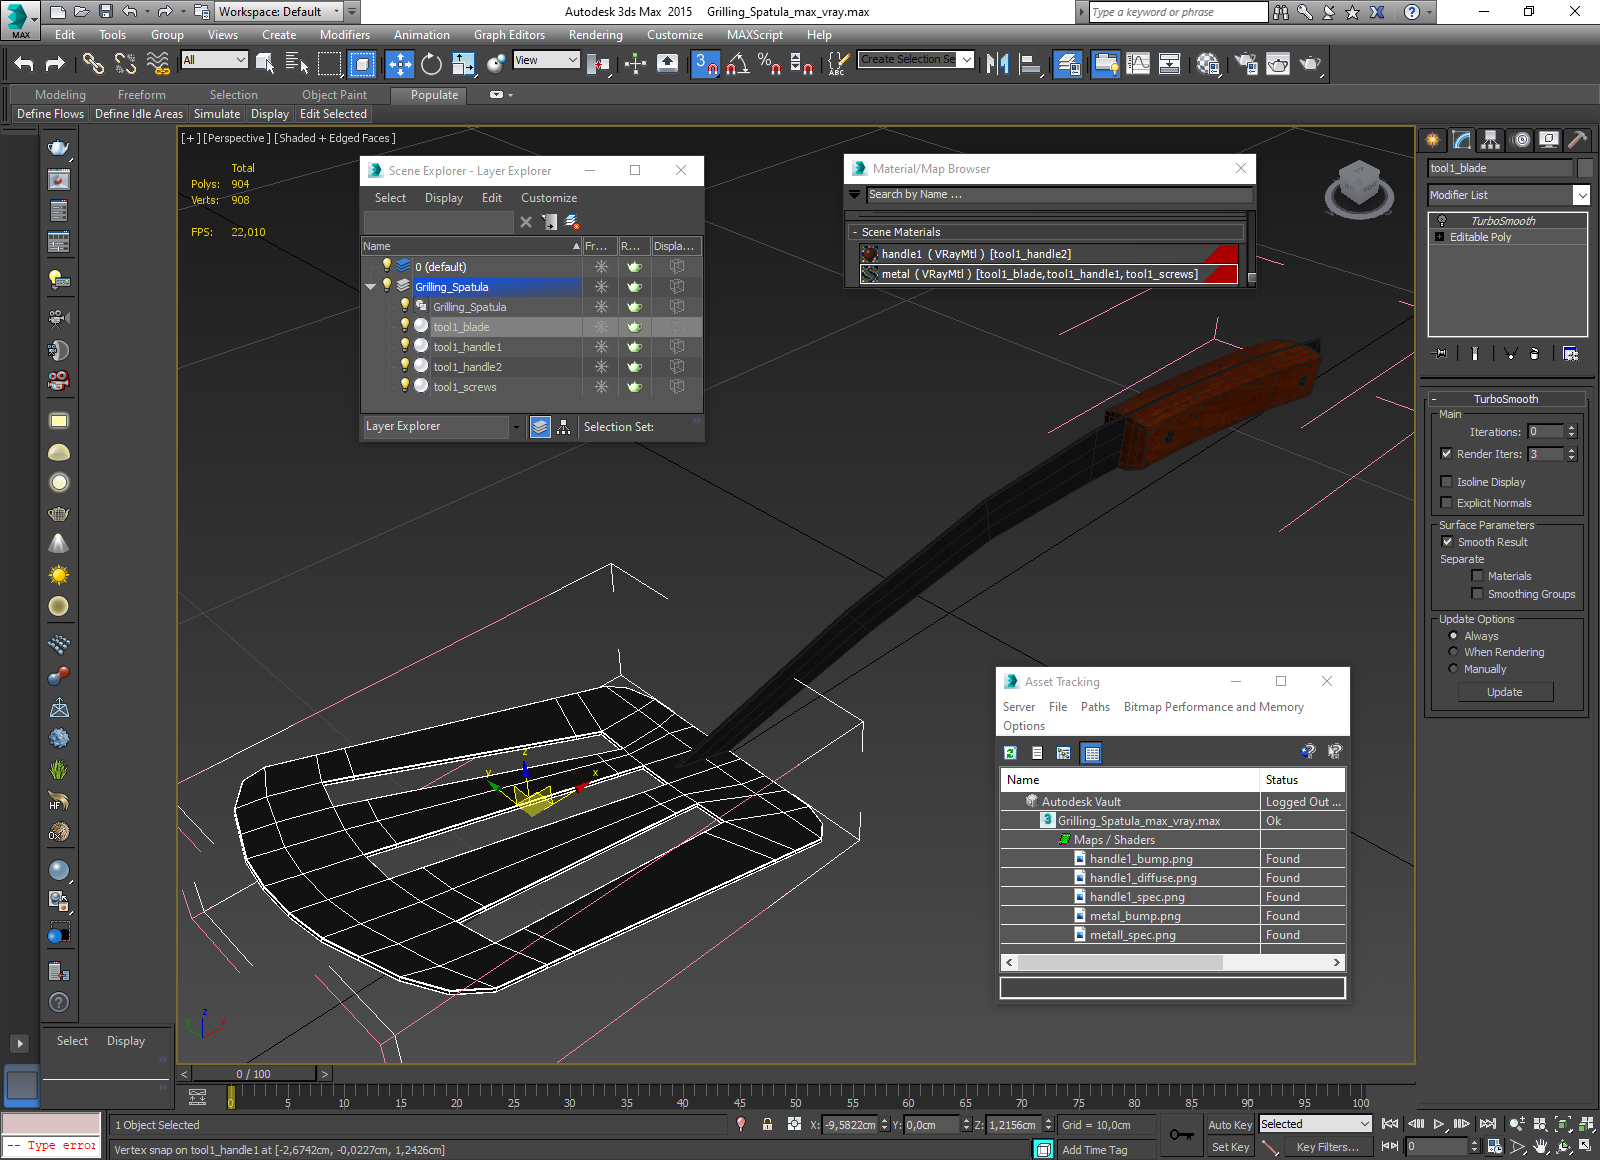Screen dimensions: 1600x1160
Task: Open the selection filter All dropdown
Action: (240, 60)
